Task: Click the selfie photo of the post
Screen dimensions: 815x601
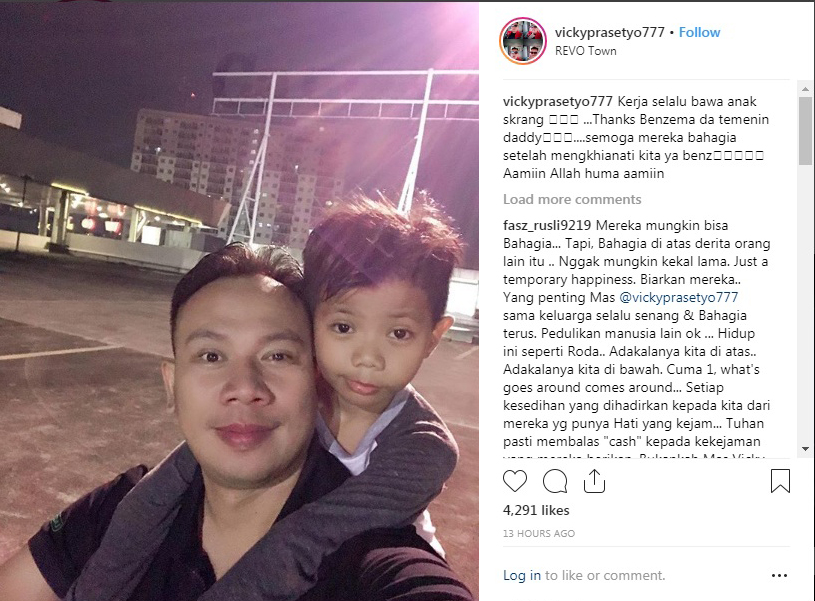Action: pyautogui.click(x=239, y=302)
